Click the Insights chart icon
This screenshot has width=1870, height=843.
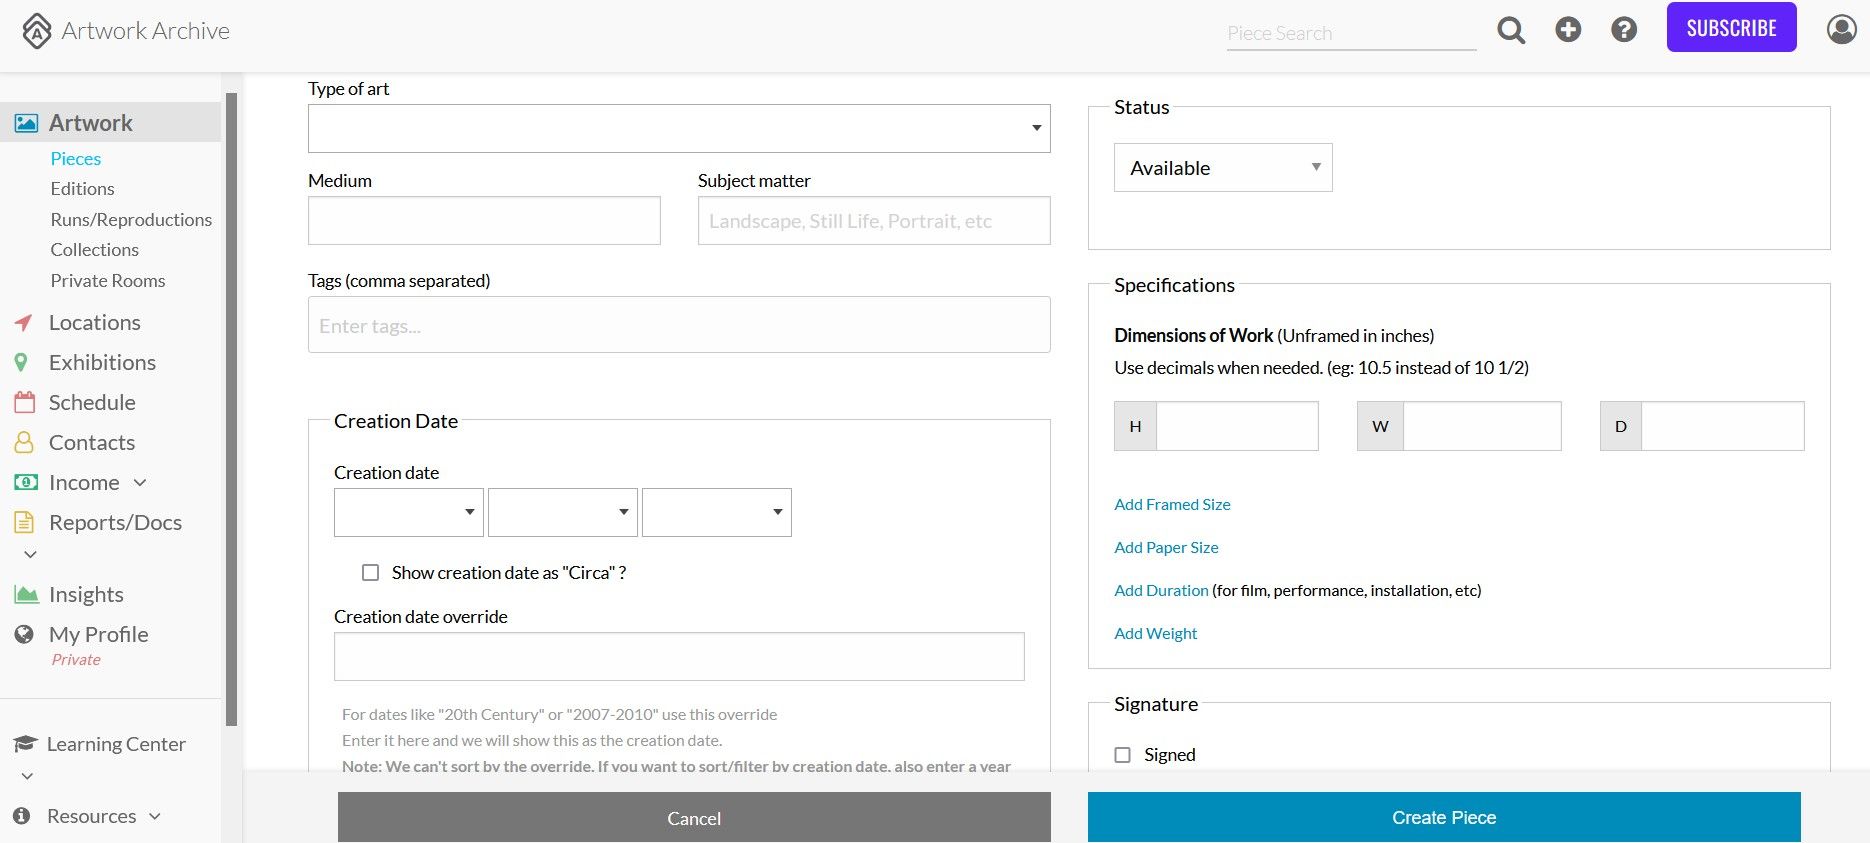point(26,595)
